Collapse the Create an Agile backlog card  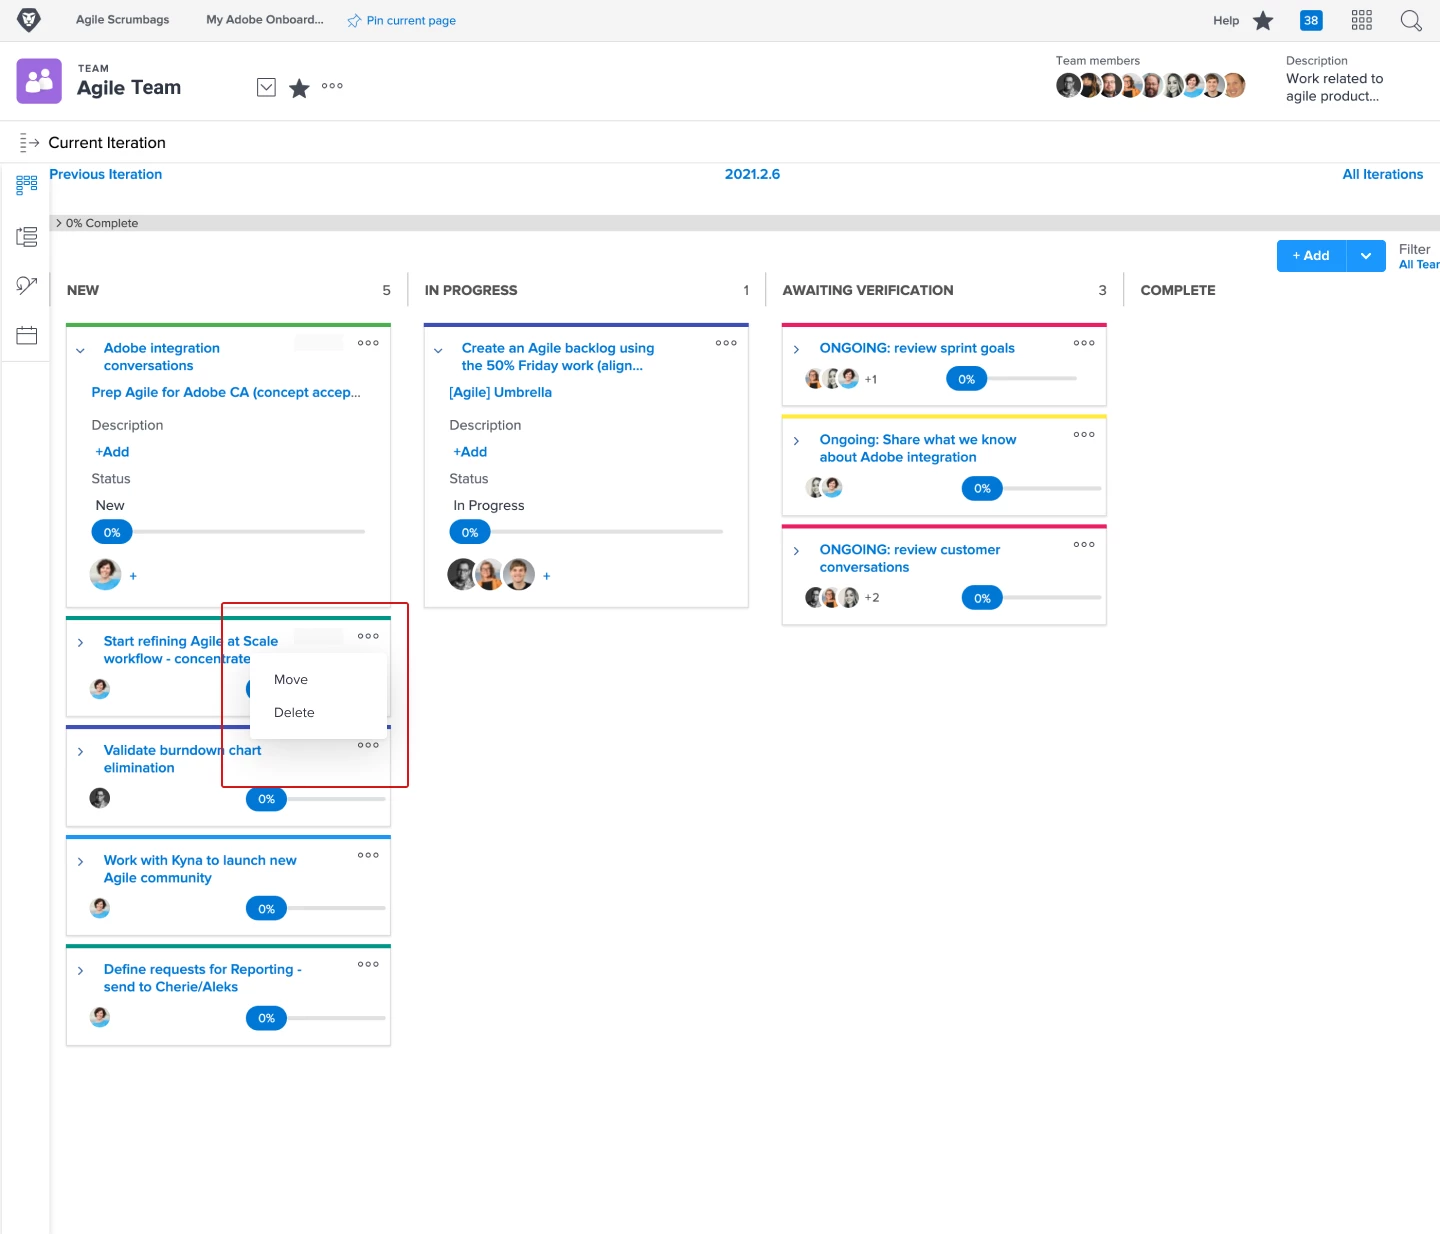438,351
